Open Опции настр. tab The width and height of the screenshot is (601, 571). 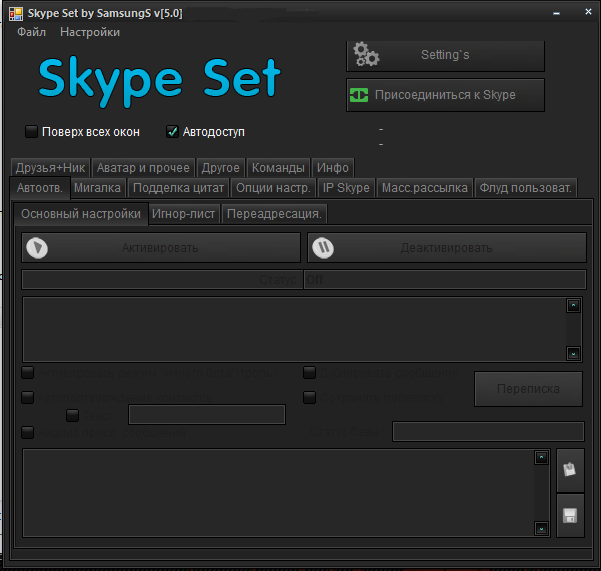(x=273, y=188)
